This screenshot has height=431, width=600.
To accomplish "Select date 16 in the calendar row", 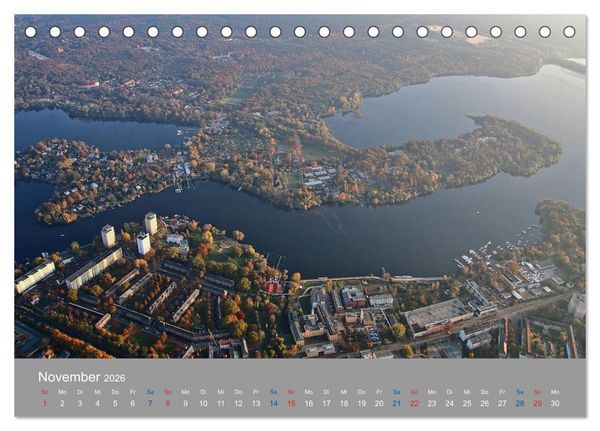I will 309,403.
